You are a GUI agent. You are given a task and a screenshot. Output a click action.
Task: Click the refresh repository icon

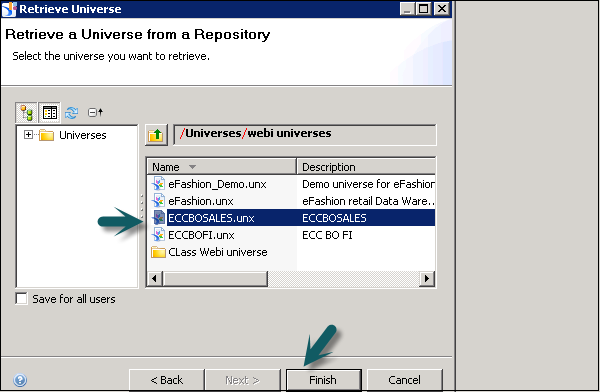tap(72, 113)
